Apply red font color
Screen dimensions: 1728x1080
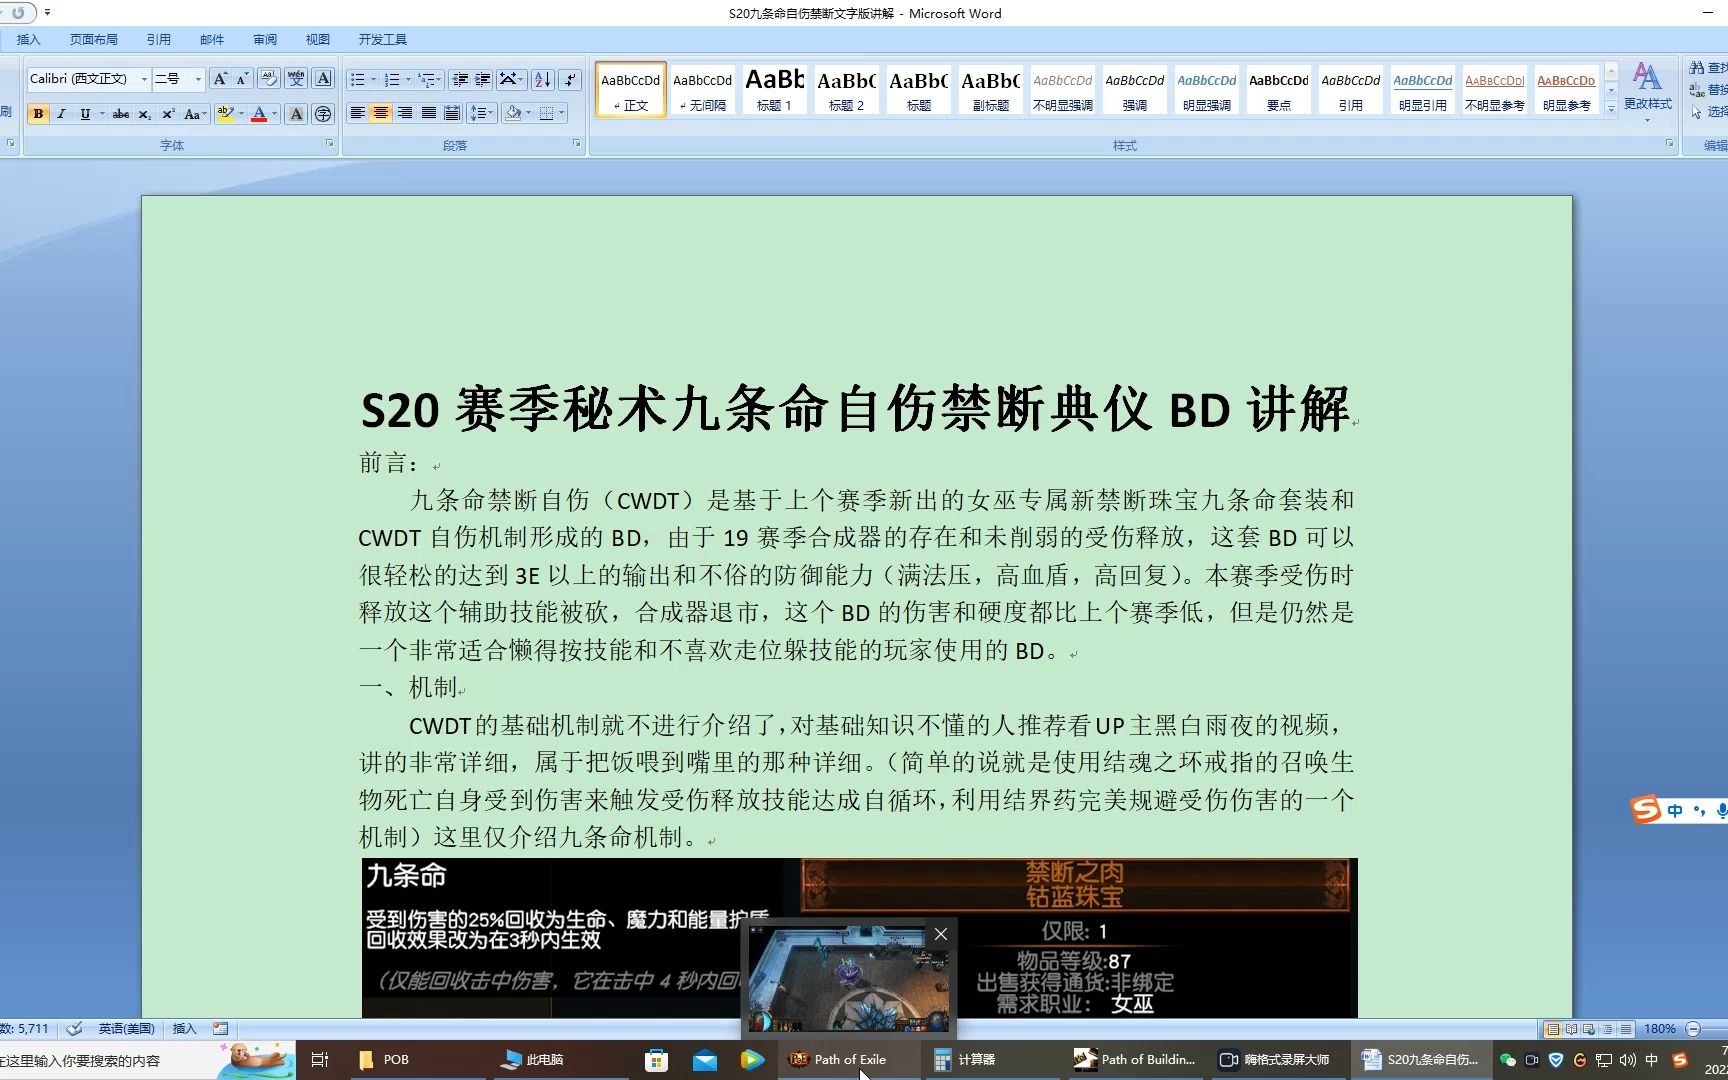pos(259,114)
